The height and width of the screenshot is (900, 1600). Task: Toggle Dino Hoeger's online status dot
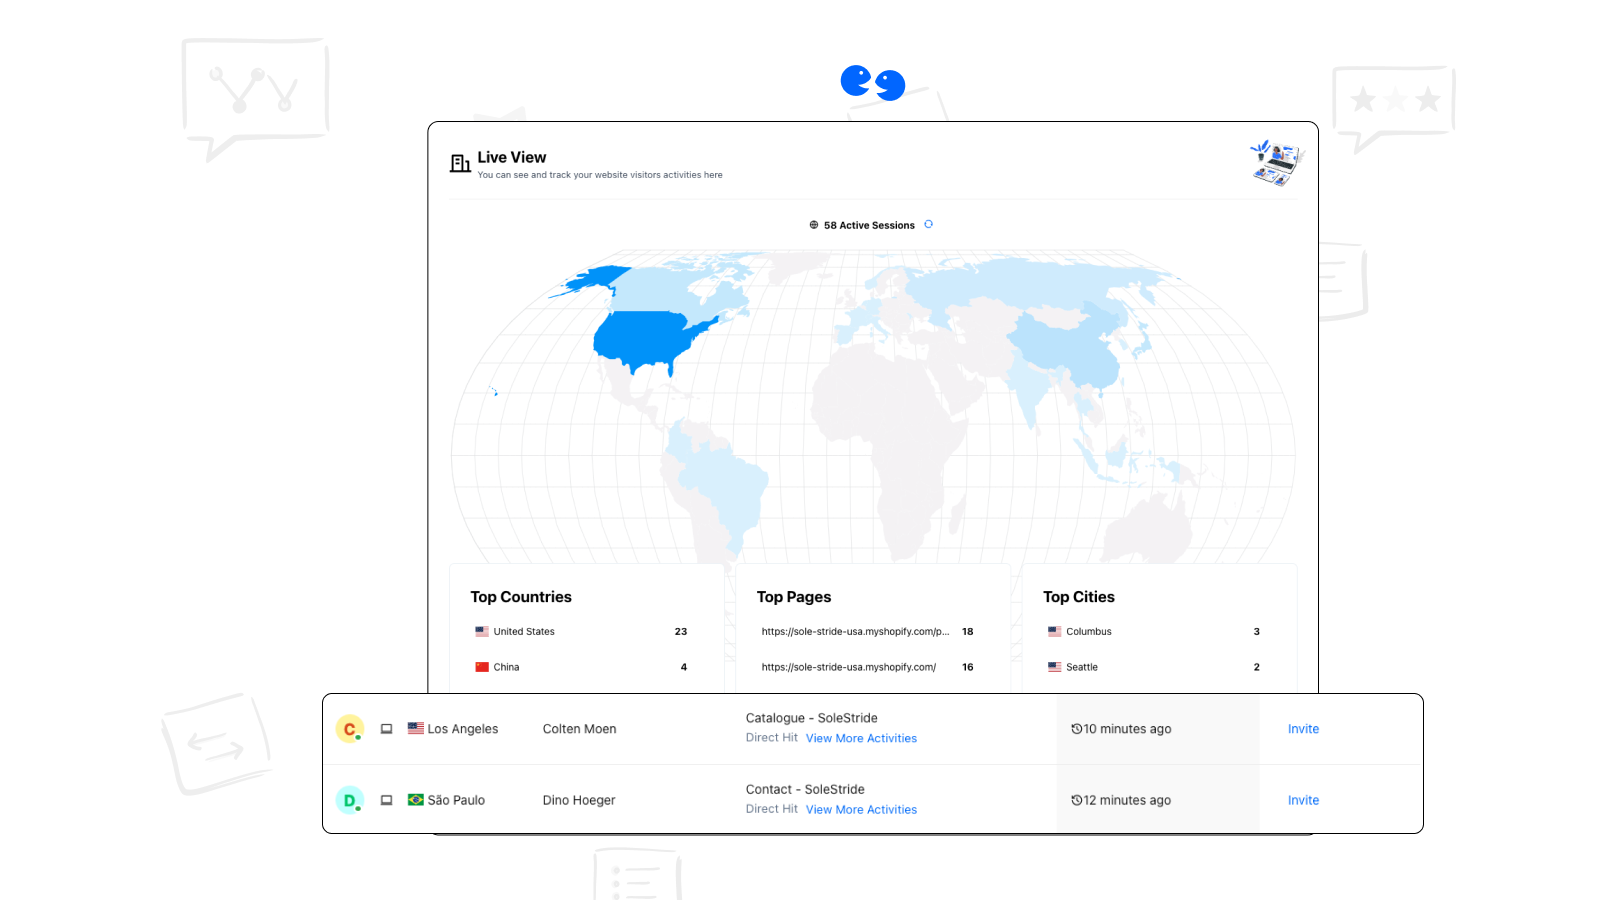click(359, 810)
